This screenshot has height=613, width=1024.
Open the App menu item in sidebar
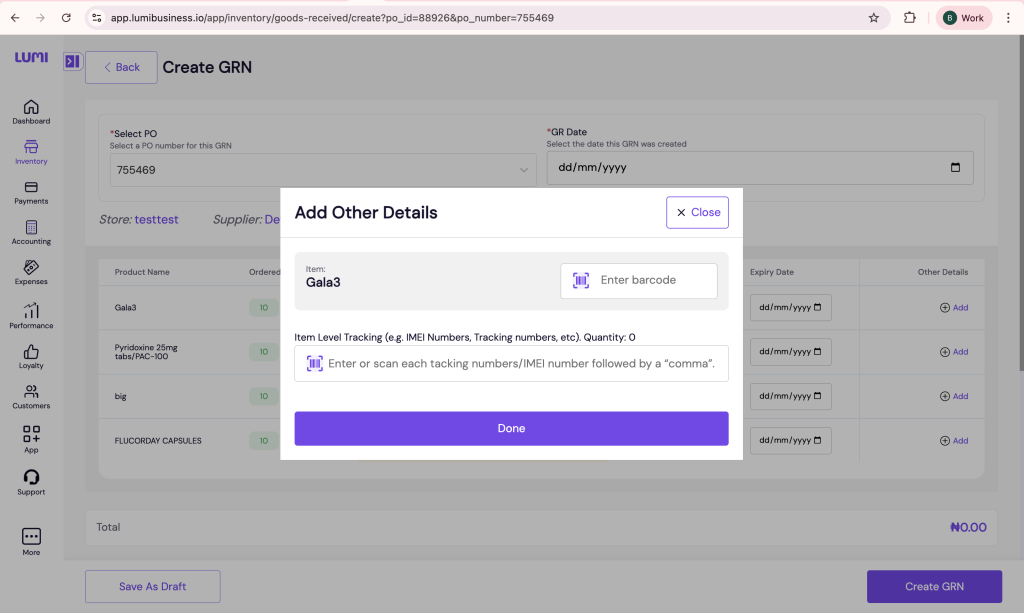[31, 438]
